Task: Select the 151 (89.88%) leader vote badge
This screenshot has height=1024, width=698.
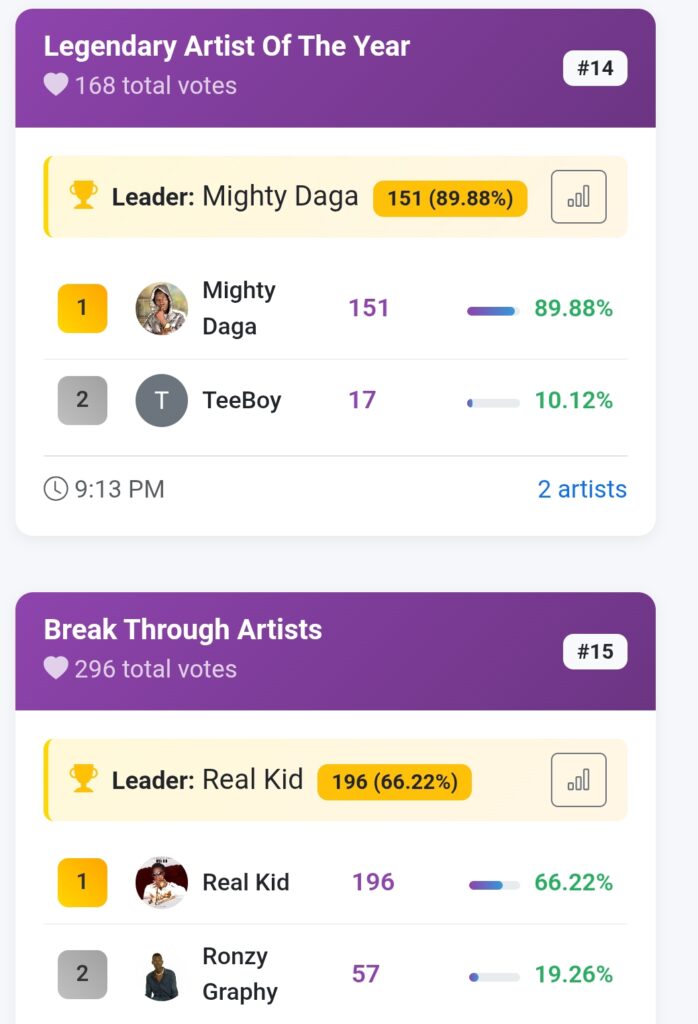Action: (x=450, y=198)
